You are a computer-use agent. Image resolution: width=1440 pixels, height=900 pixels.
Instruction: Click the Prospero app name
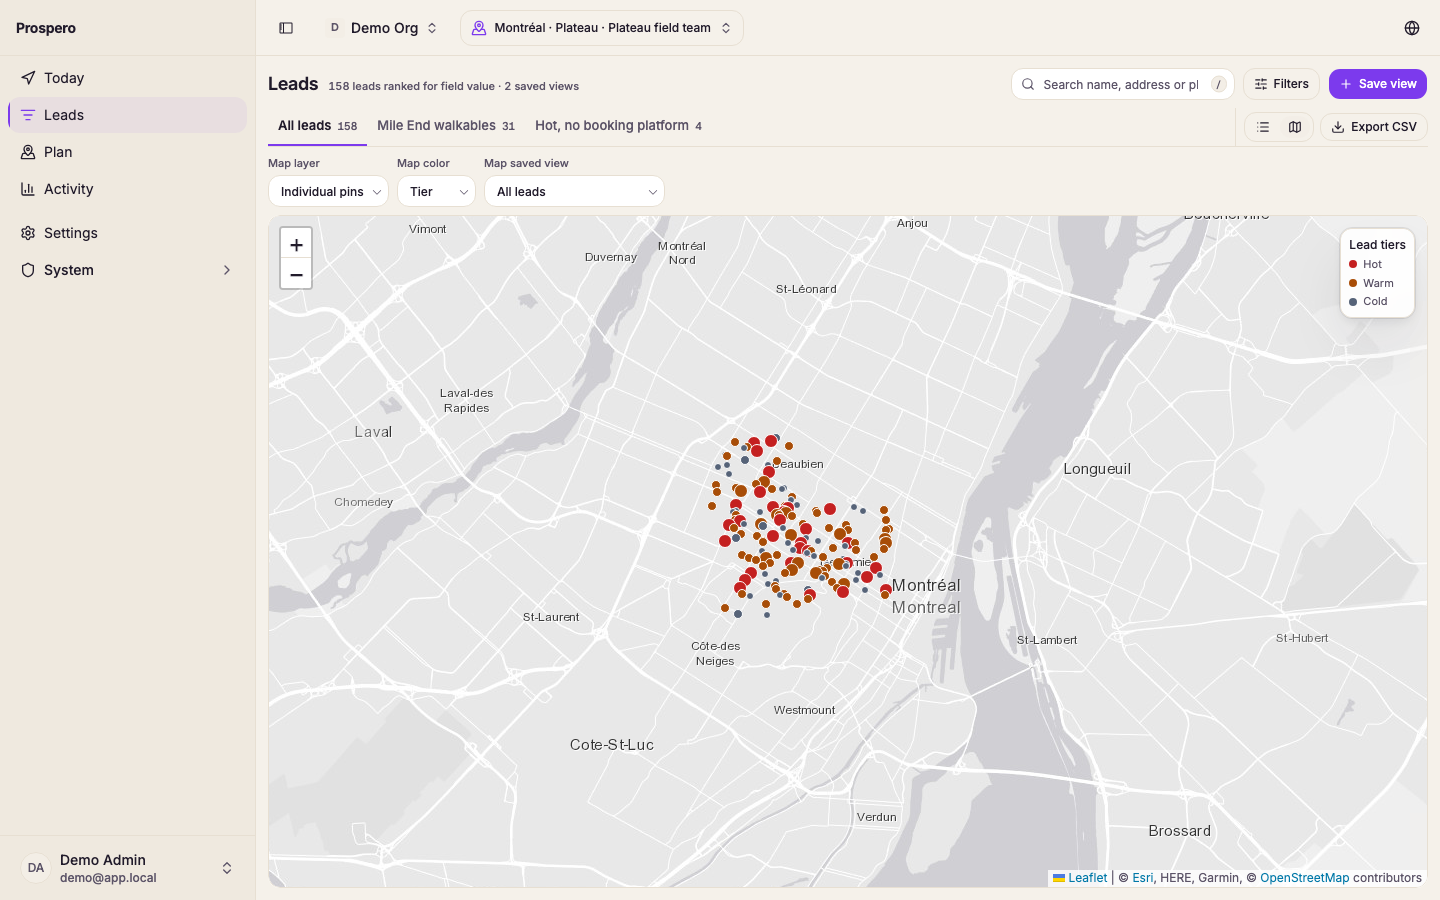[46, 28]
